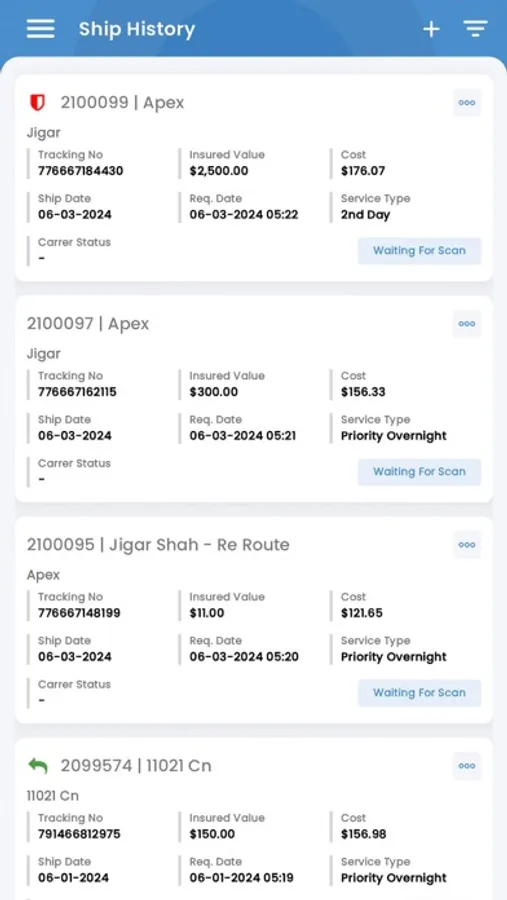Select tracking number 776667184430
The image size is (507, 900).
pos(80,171)
